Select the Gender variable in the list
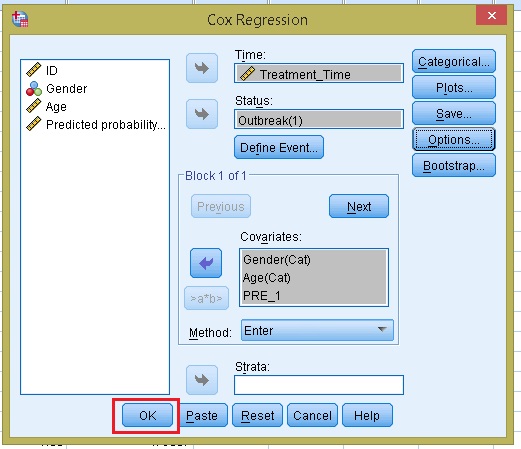This screenshot has height=449, width=521. point(95,88)
